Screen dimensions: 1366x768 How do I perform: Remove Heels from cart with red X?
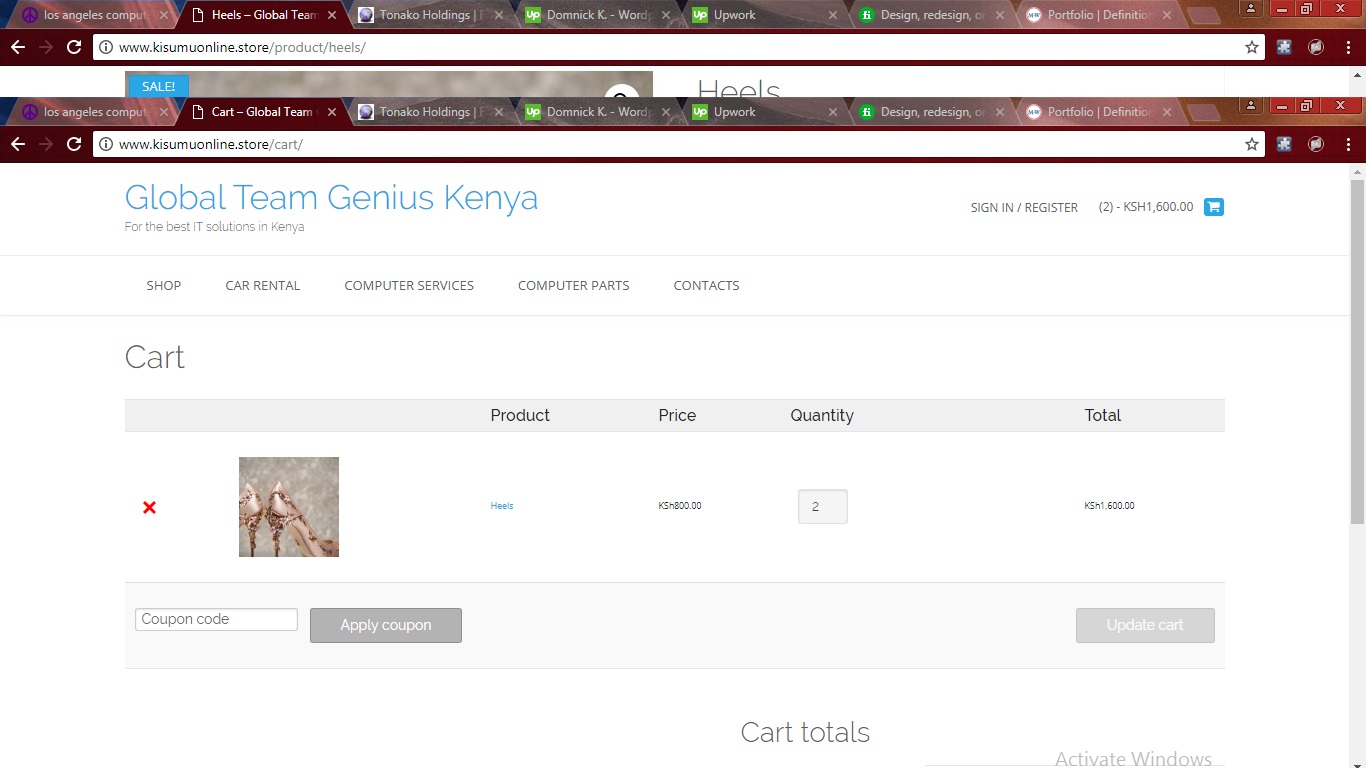[x=149, y=507]
